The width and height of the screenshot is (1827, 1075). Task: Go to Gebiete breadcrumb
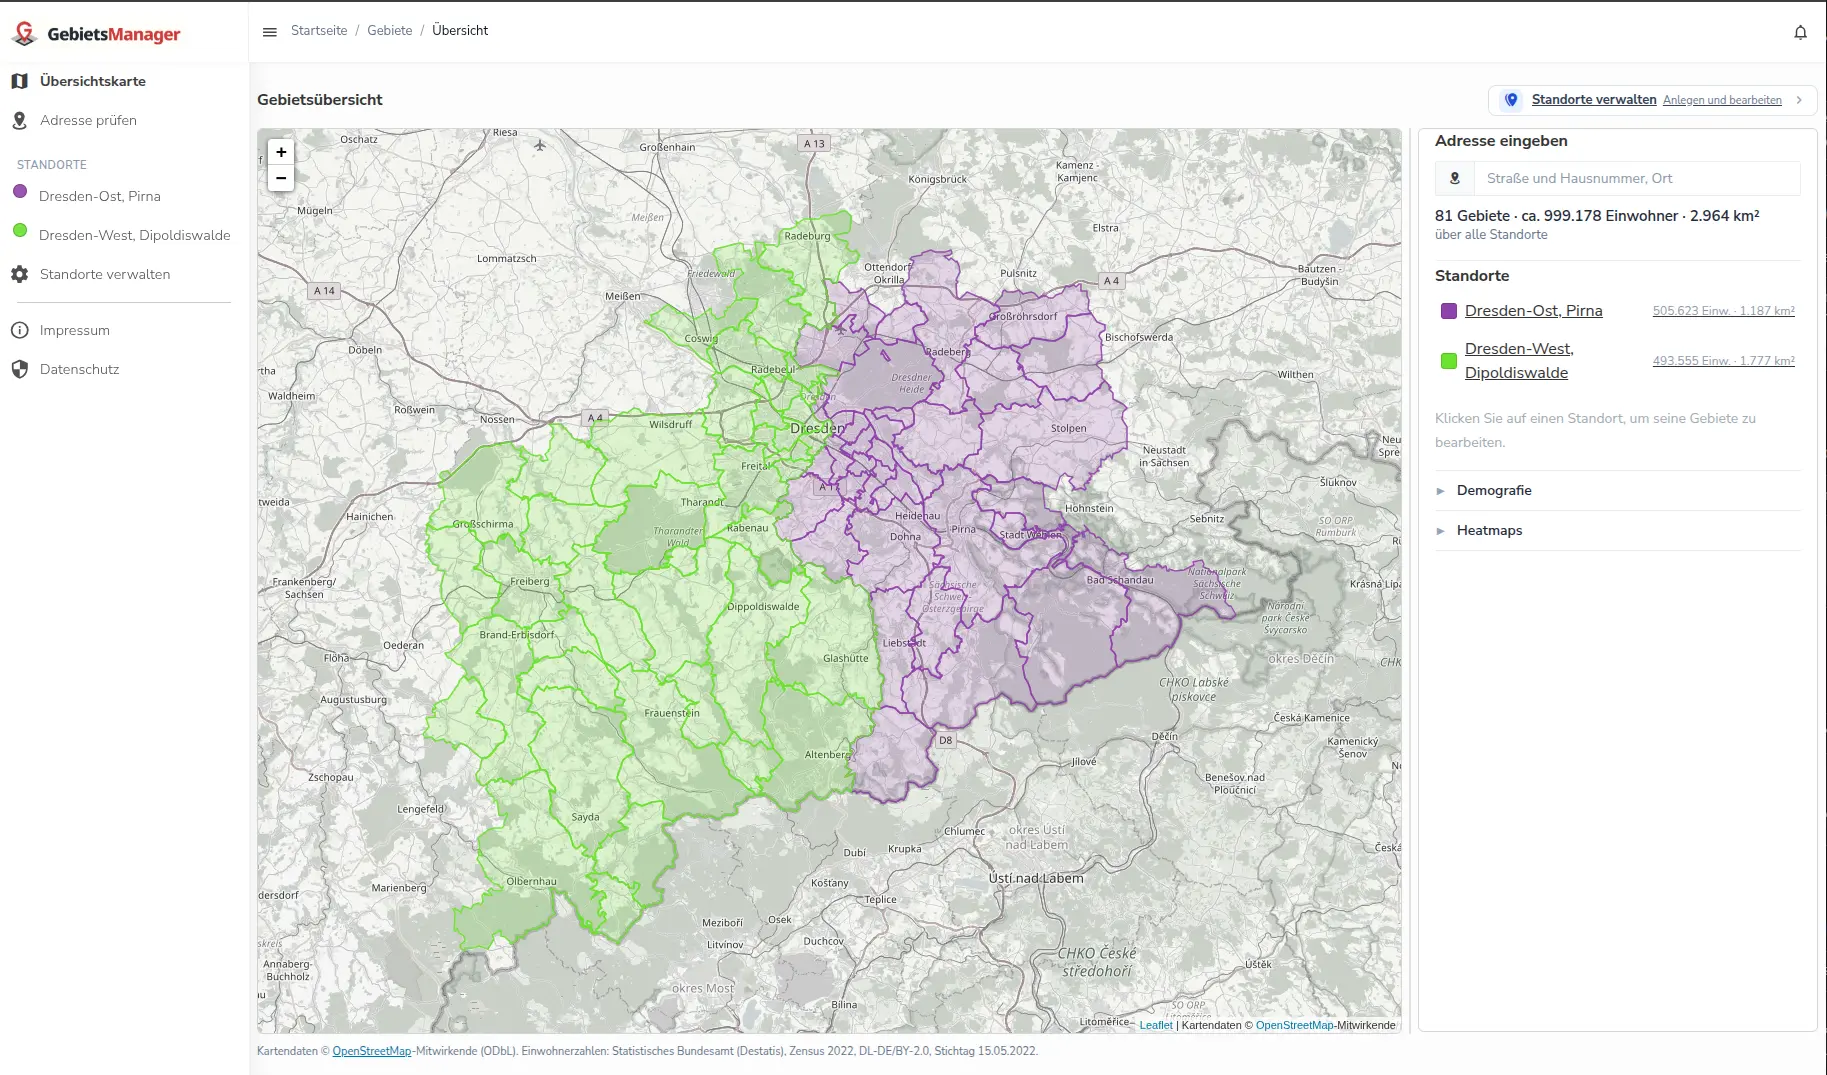coord(390,31)
